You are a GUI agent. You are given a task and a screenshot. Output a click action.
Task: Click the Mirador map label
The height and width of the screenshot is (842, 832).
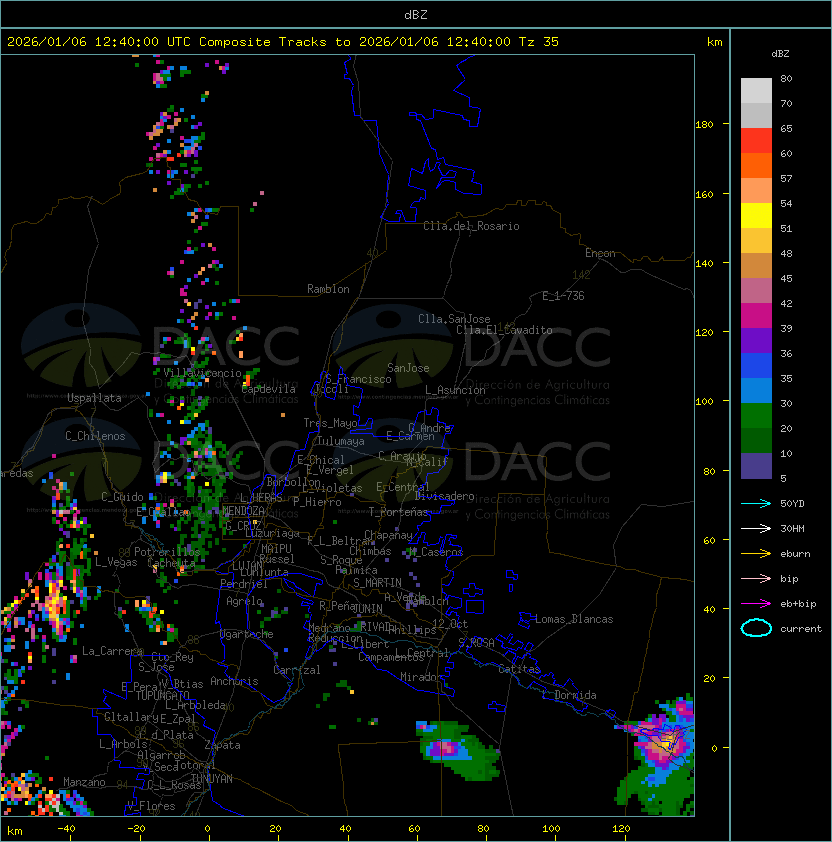[421, 677]
